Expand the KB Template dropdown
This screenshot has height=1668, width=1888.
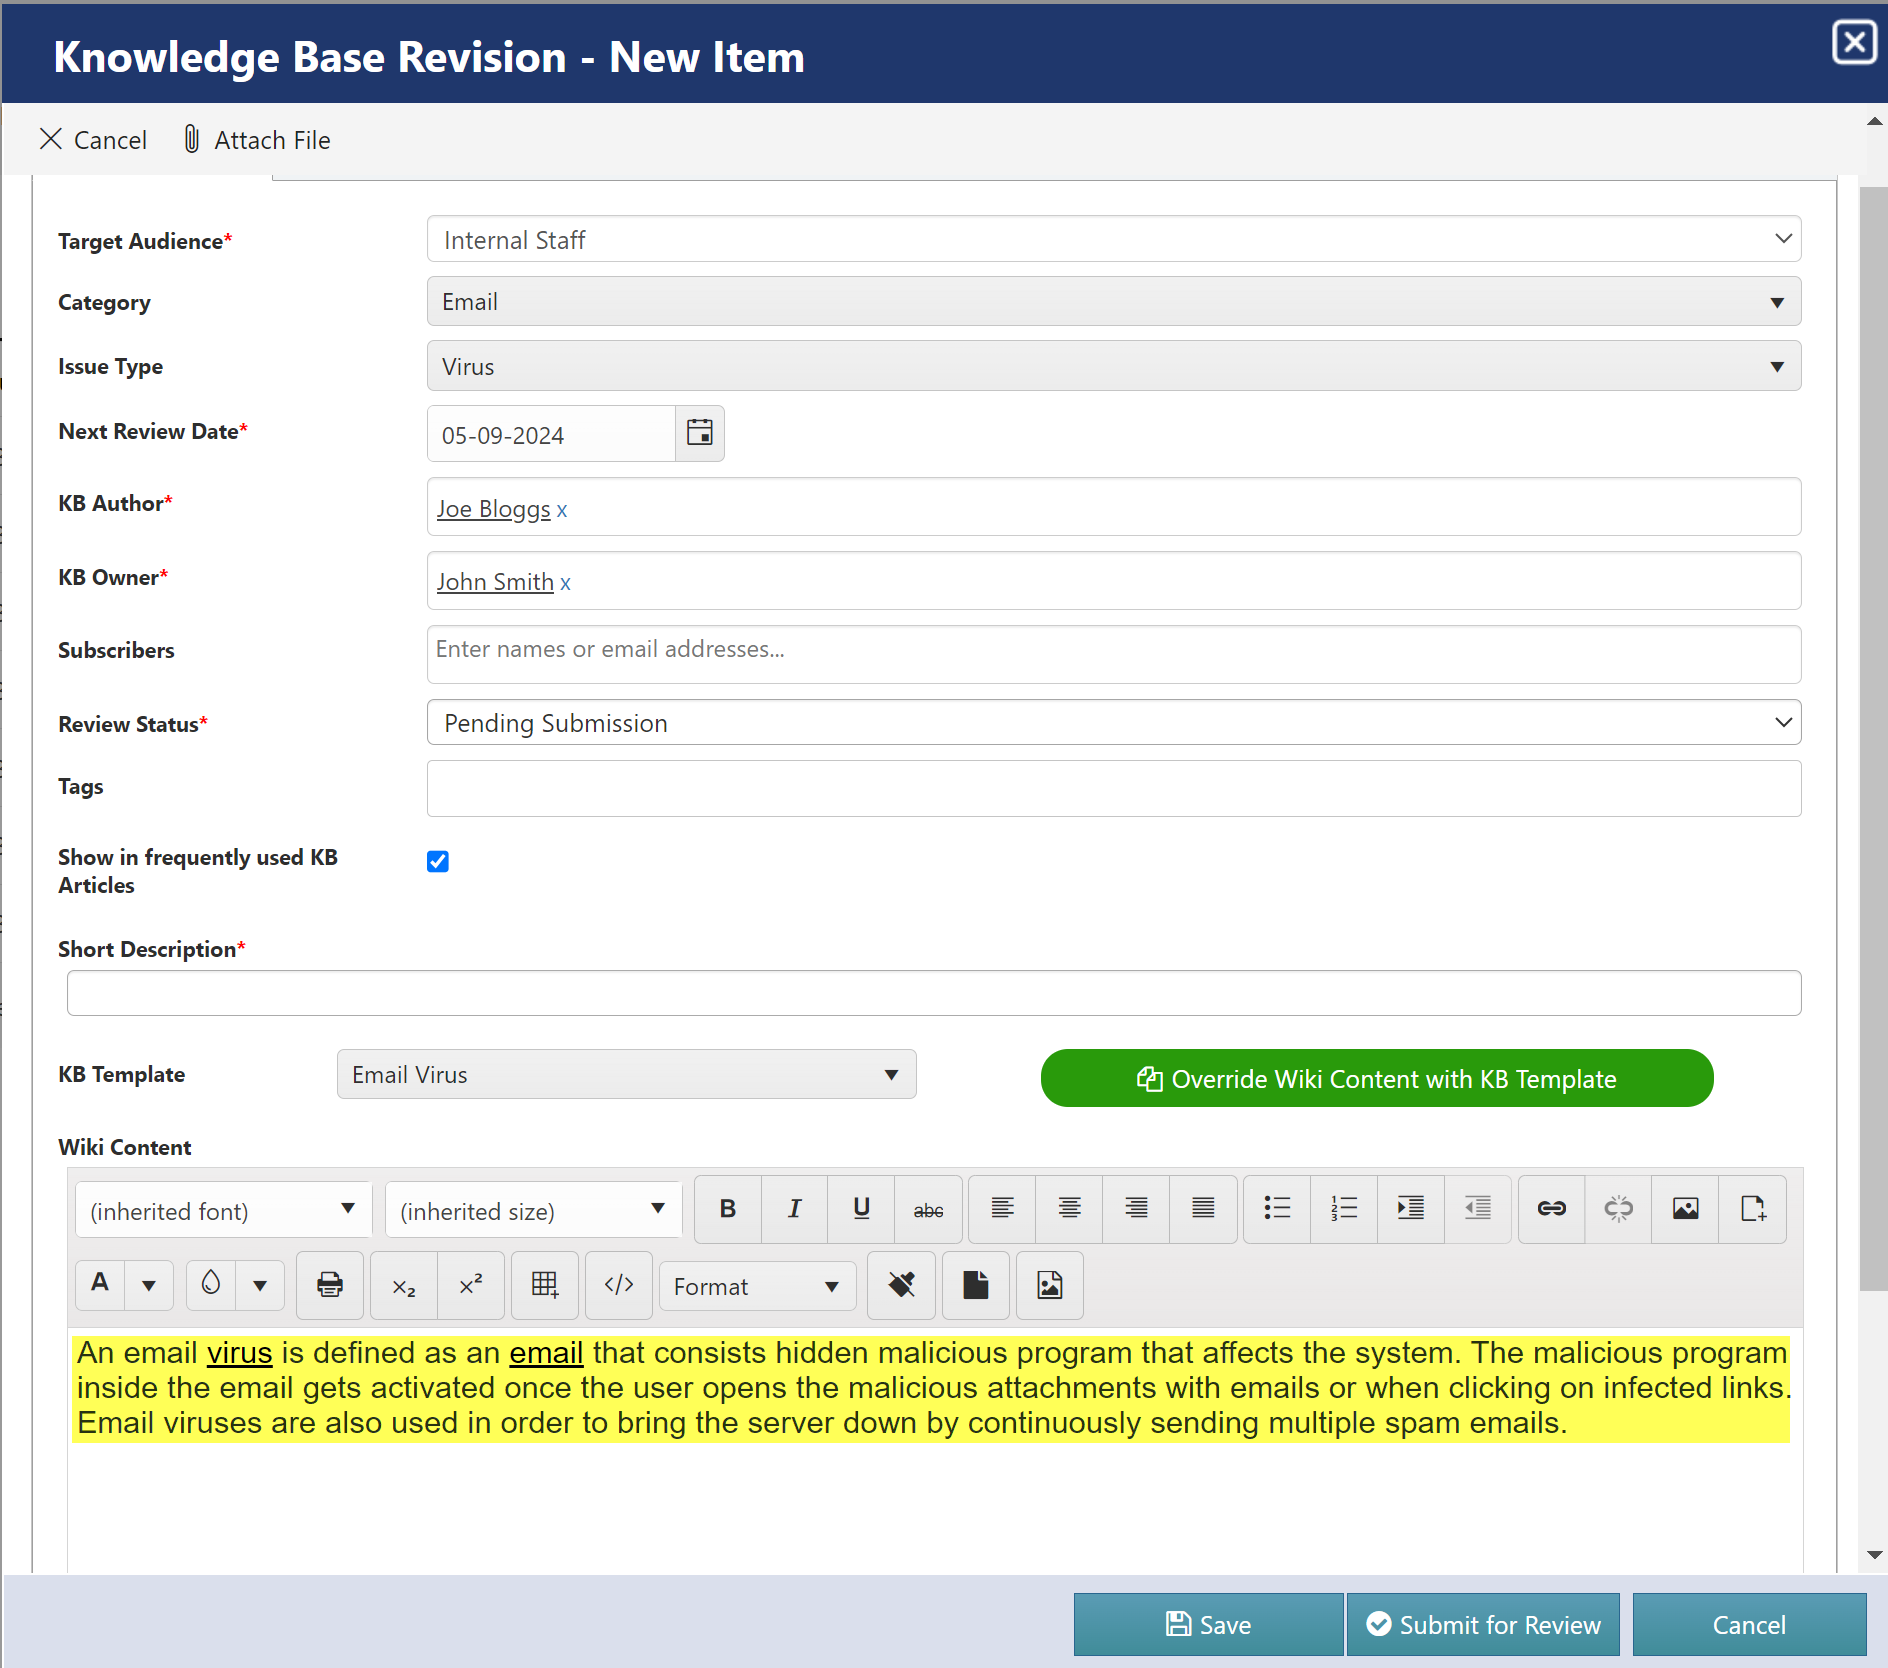tap(626, 1074)
